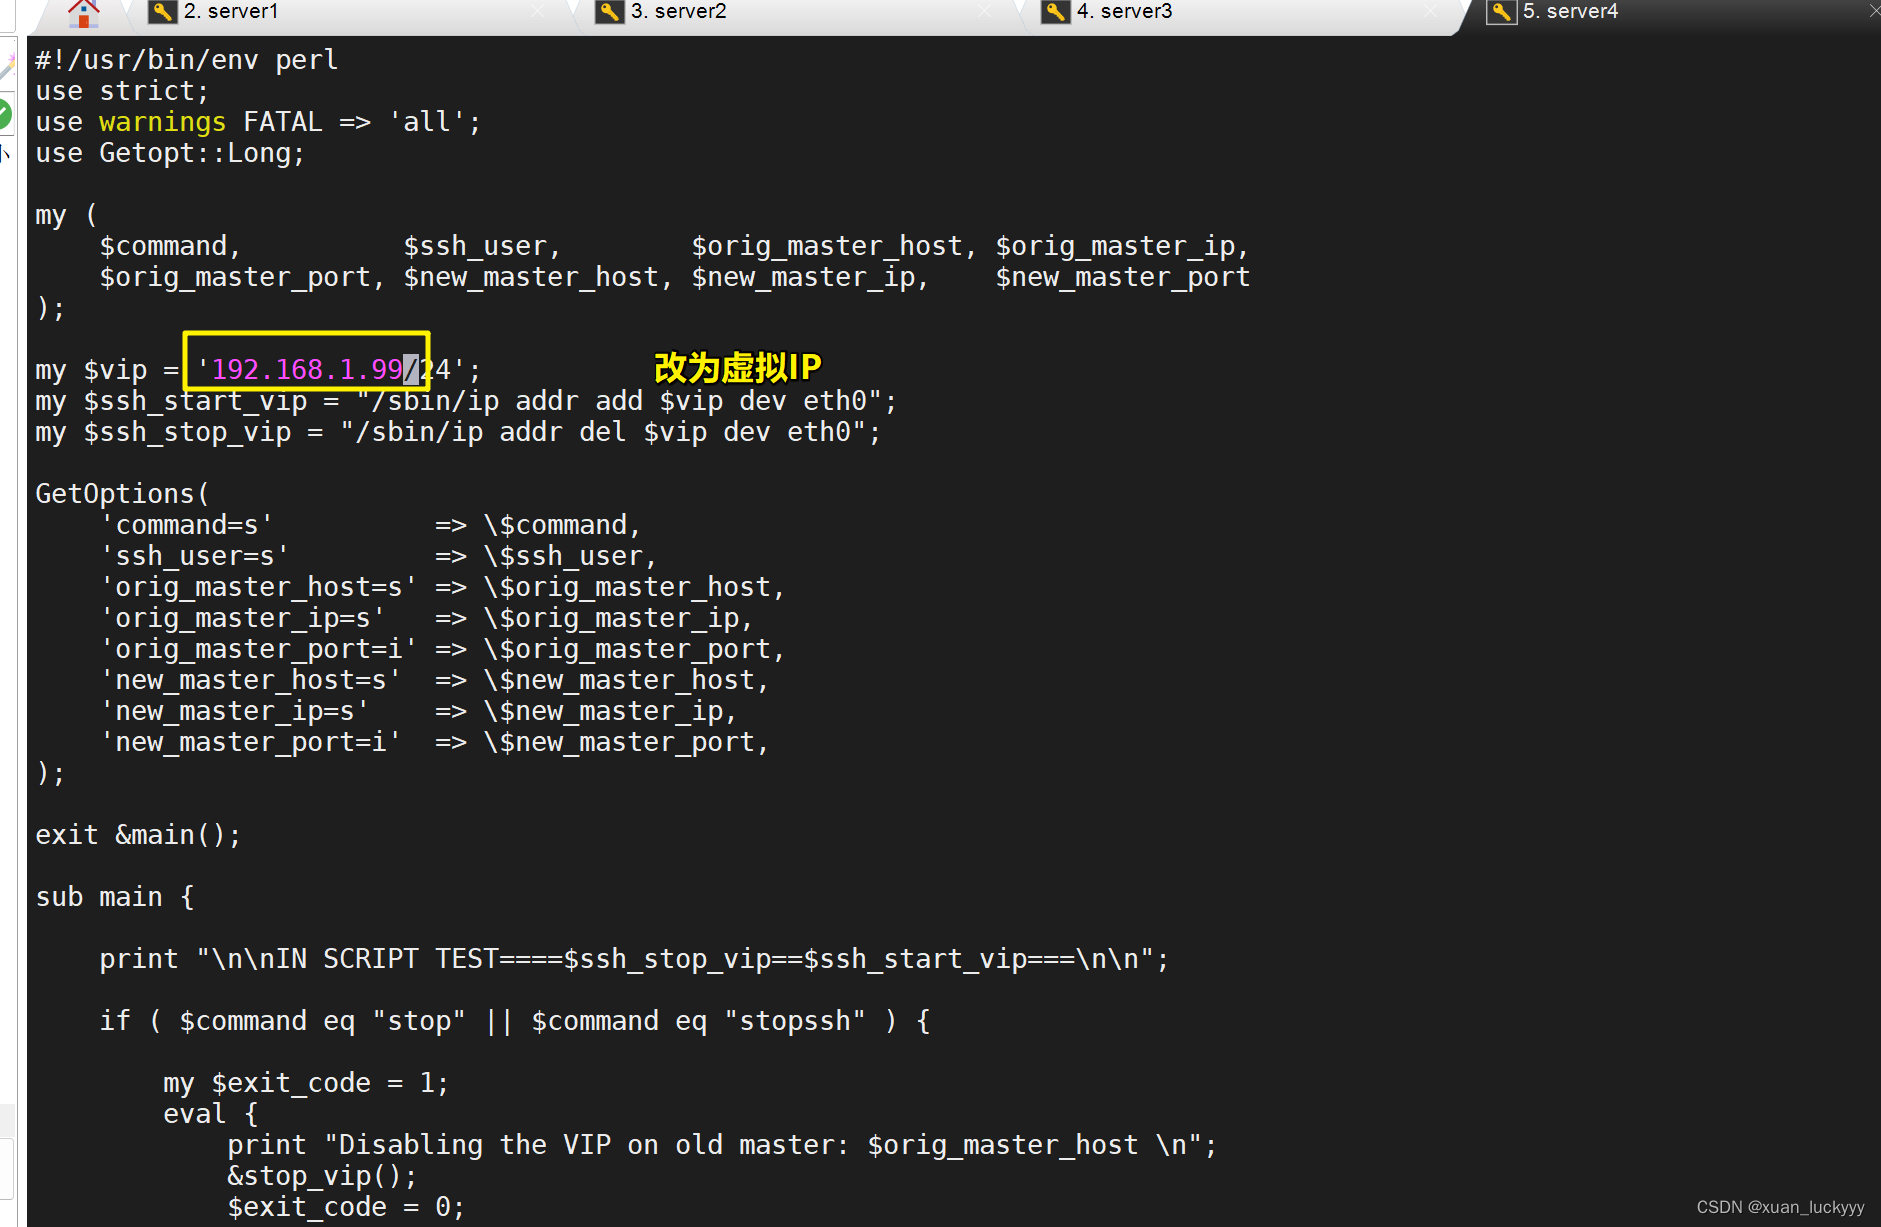Image resolution: width=1881 pixels, height=1227 pixels.
Task: Click '$new_master_port' in the my declaration
Action: coord(1123,277)
